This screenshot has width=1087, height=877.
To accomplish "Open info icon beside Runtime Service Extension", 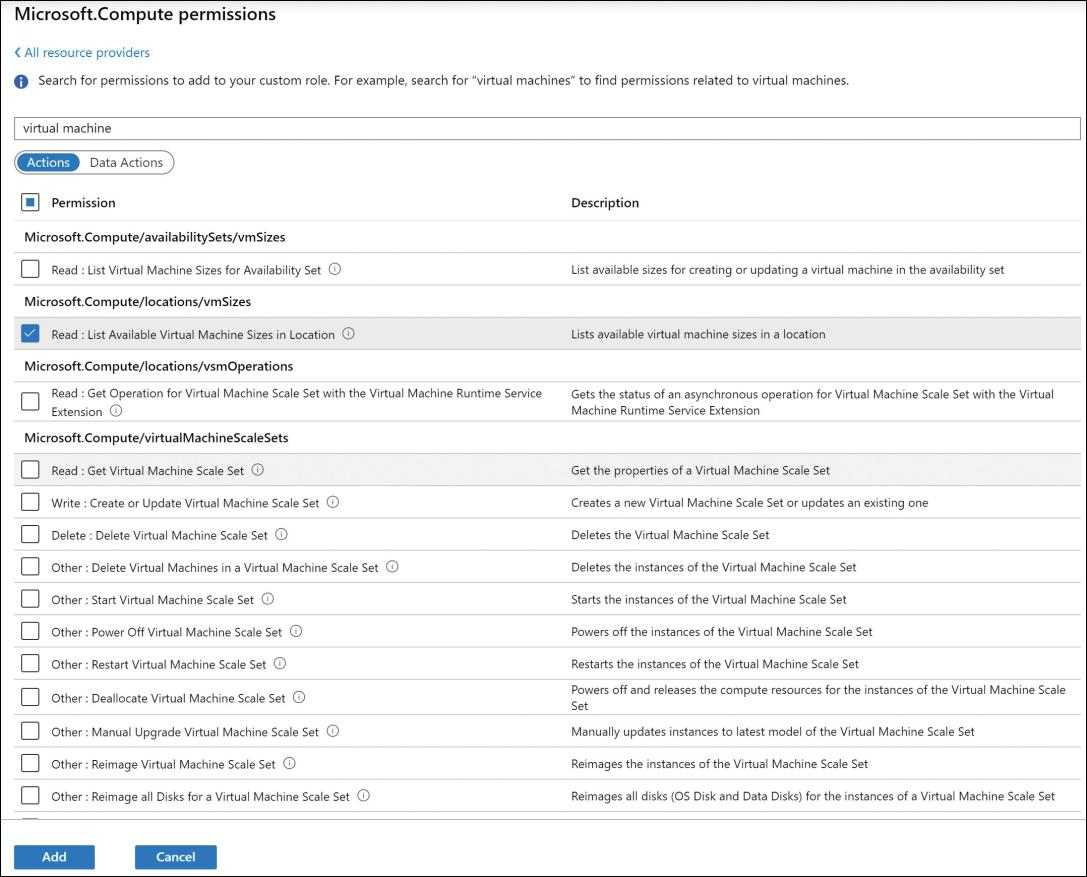I will tap(116, 410).
